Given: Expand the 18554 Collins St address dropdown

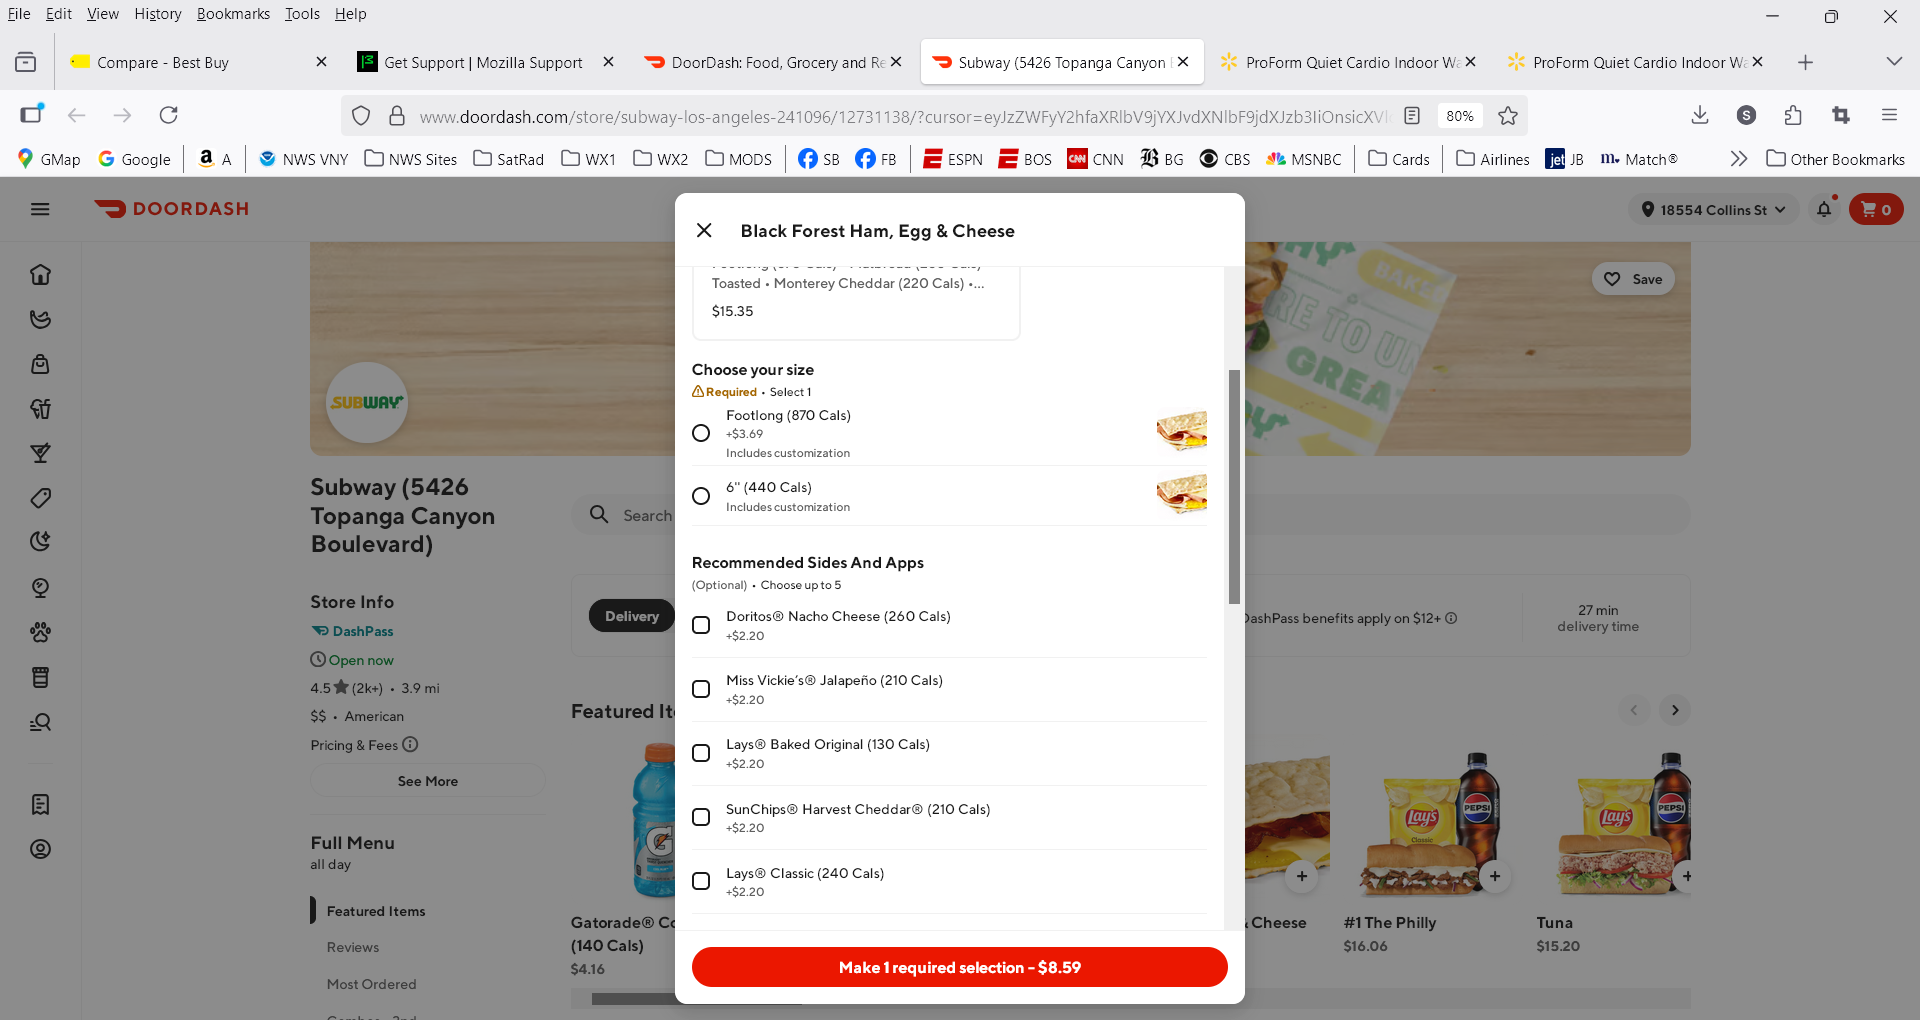Looking at the screenshot, I should pos(1713,209).
